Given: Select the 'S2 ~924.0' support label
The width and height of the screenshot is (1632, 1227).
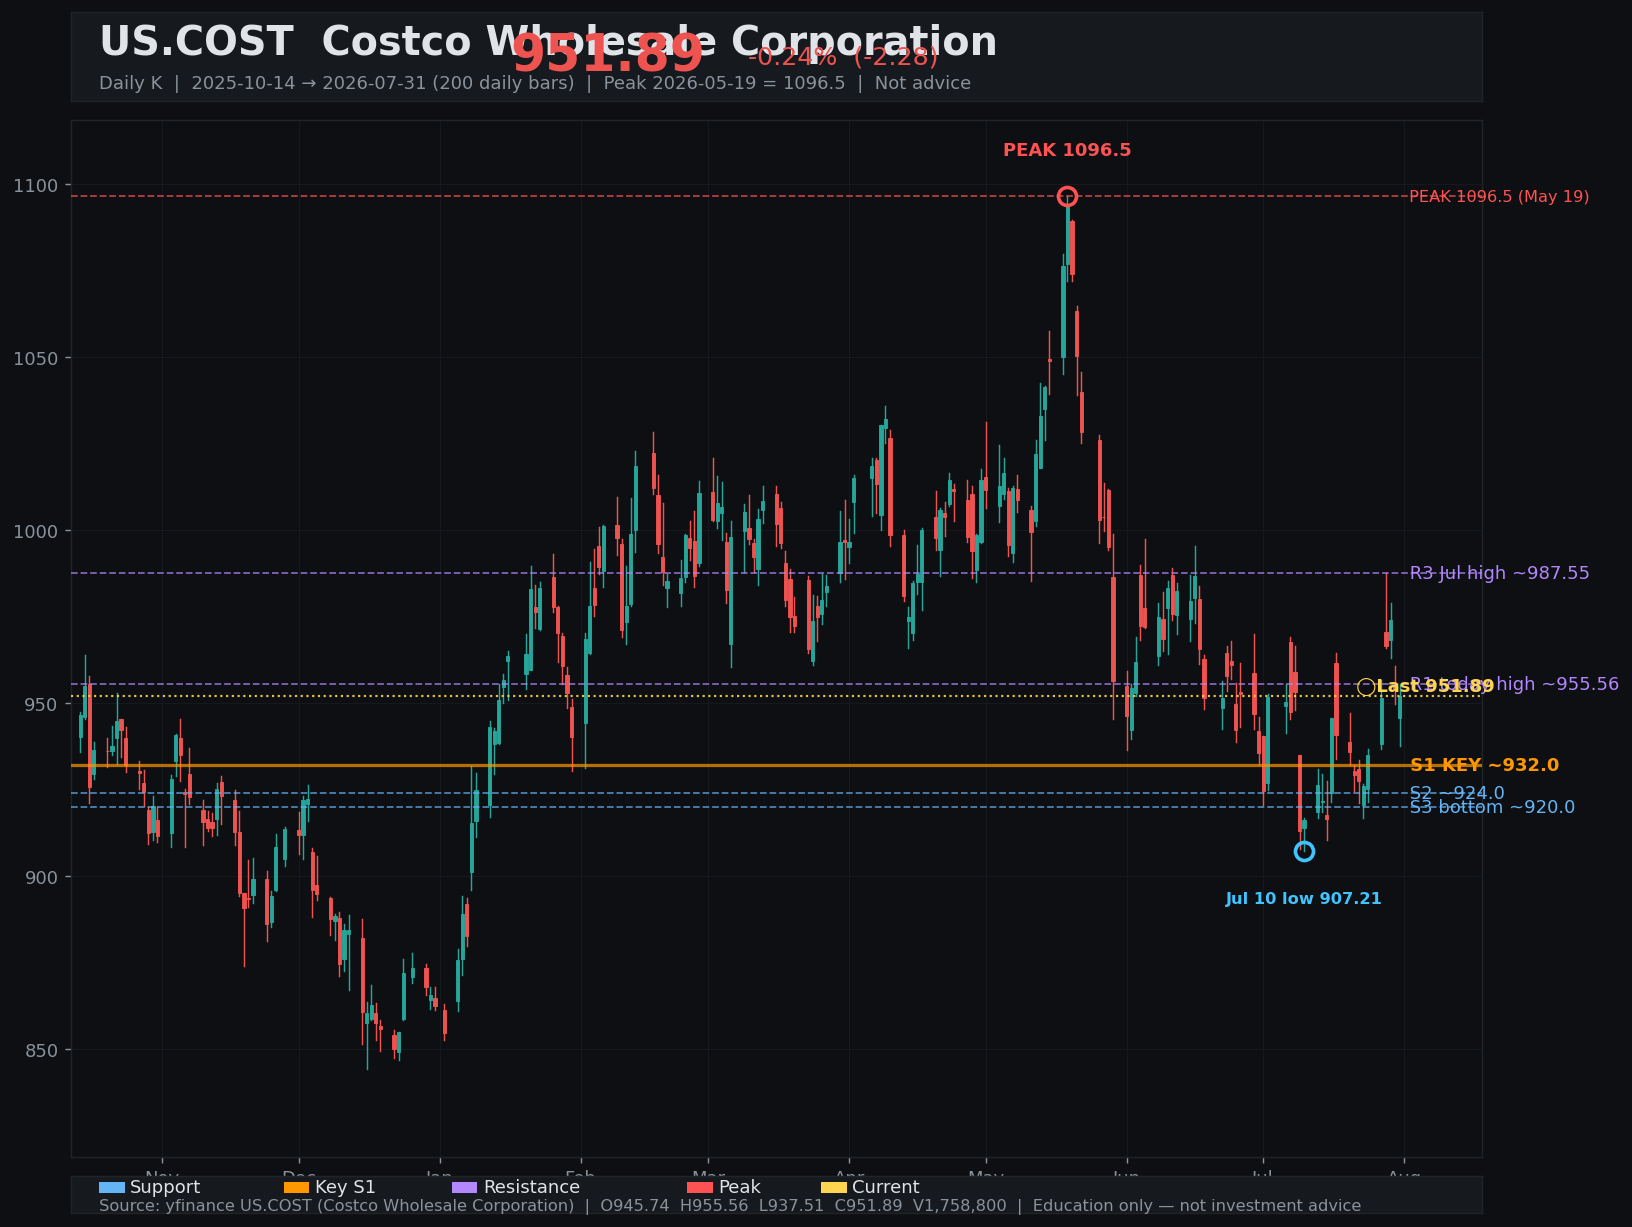Looking at the screenshot, I should click(1457, 793).
